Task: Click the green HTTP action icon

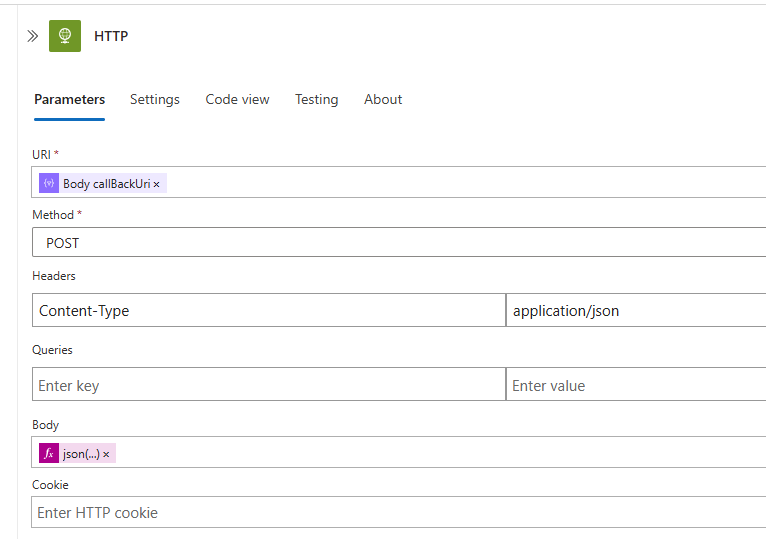Action: (x=65, y=36)
